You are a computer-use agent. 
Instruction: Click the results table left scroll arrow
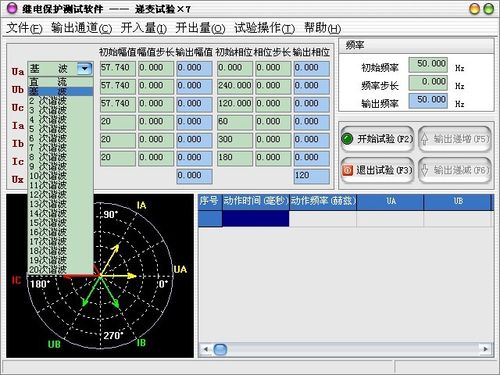(206, 349)
